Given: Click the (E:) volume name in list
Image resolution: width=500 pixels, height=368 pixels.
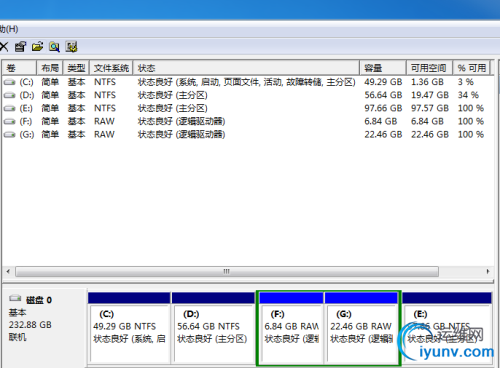Looking at the screenshot, I should click(x=26, y=108).
